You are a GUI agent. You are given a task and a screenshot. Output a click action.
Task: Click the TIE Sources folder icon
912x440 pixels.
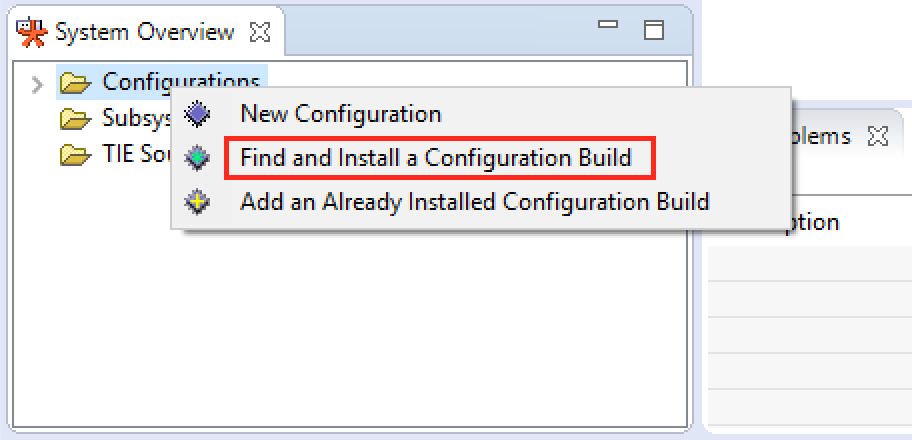tap(73, 155)
